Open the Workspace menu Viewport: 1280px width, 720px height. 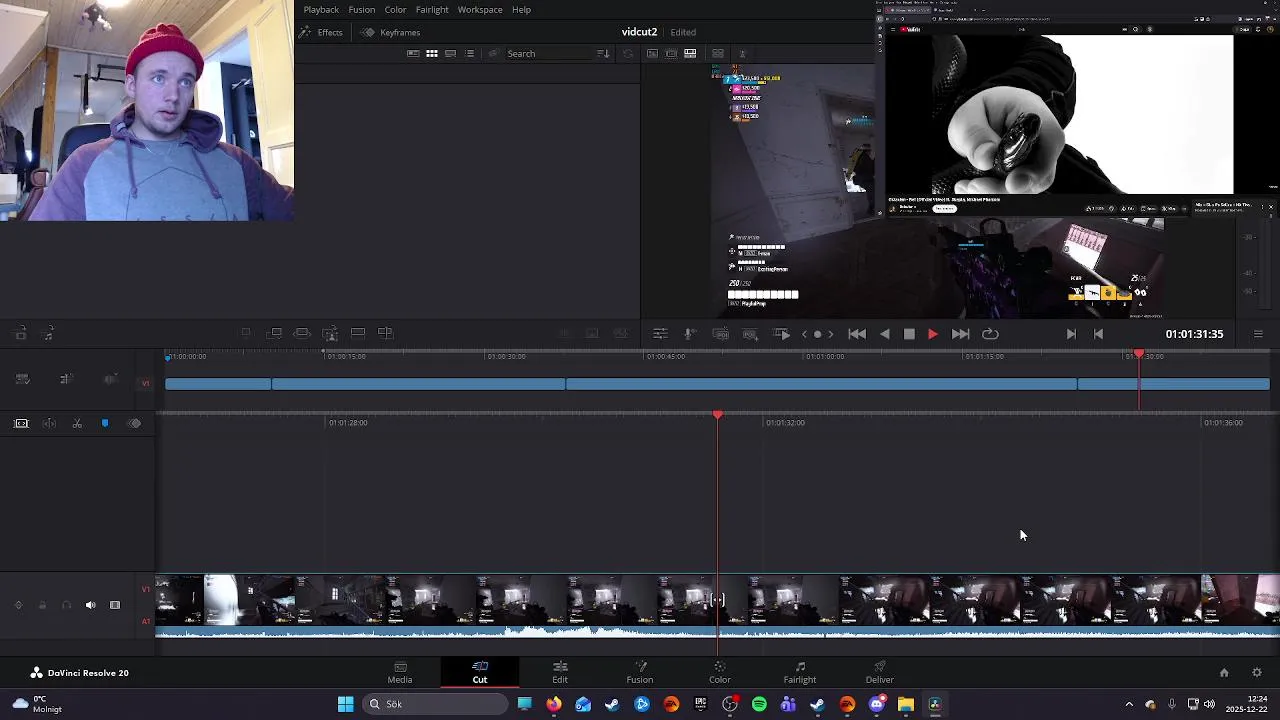(x=480, y=10)
